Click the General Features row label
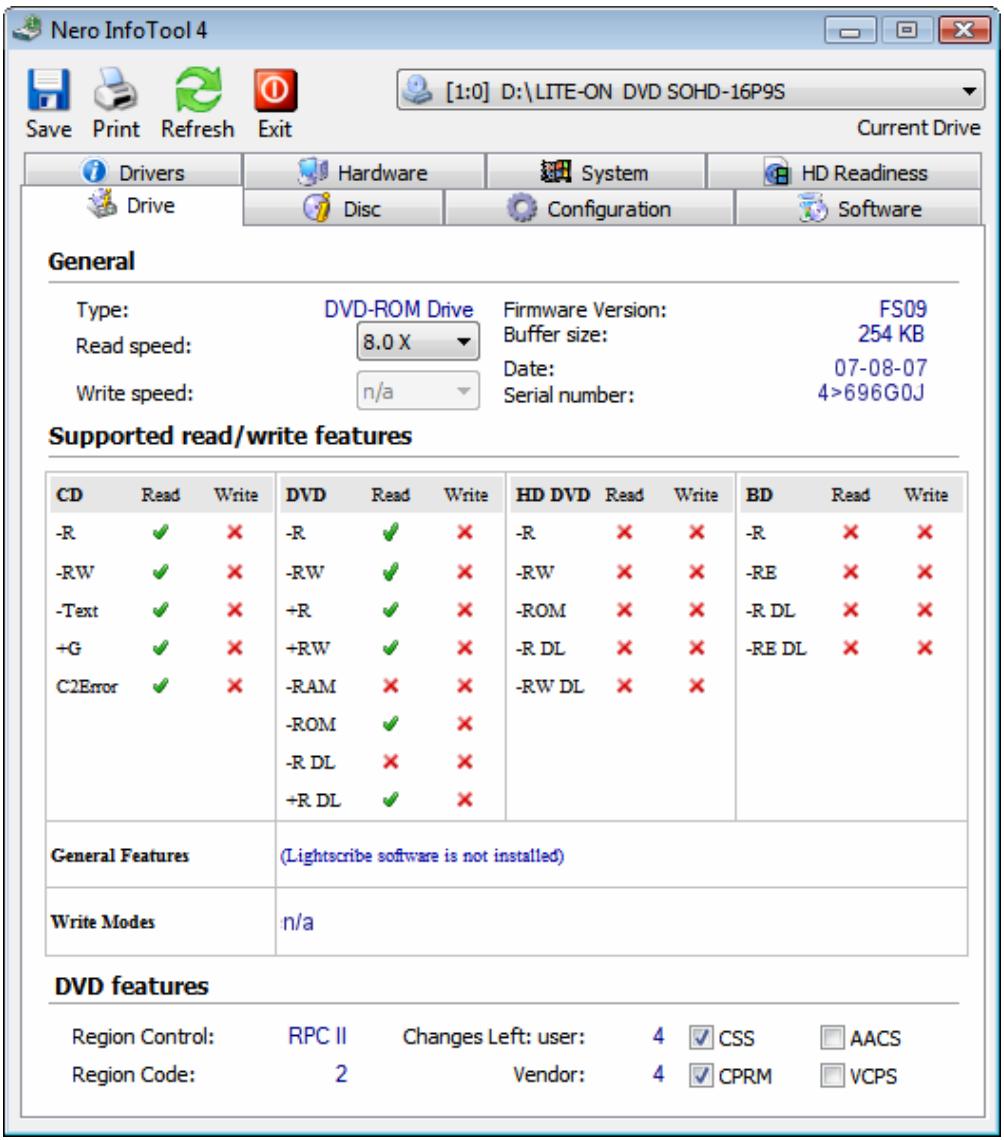The image size is (1004, 1140). click(120, 855)
